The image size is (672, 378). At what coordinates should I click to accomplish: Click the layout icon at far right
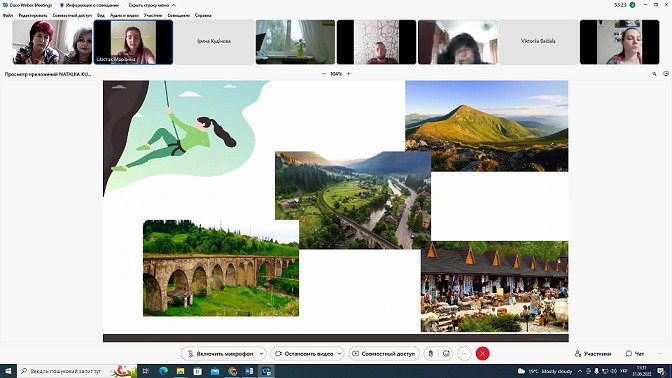pyautogui.click(x=666, y=74)
